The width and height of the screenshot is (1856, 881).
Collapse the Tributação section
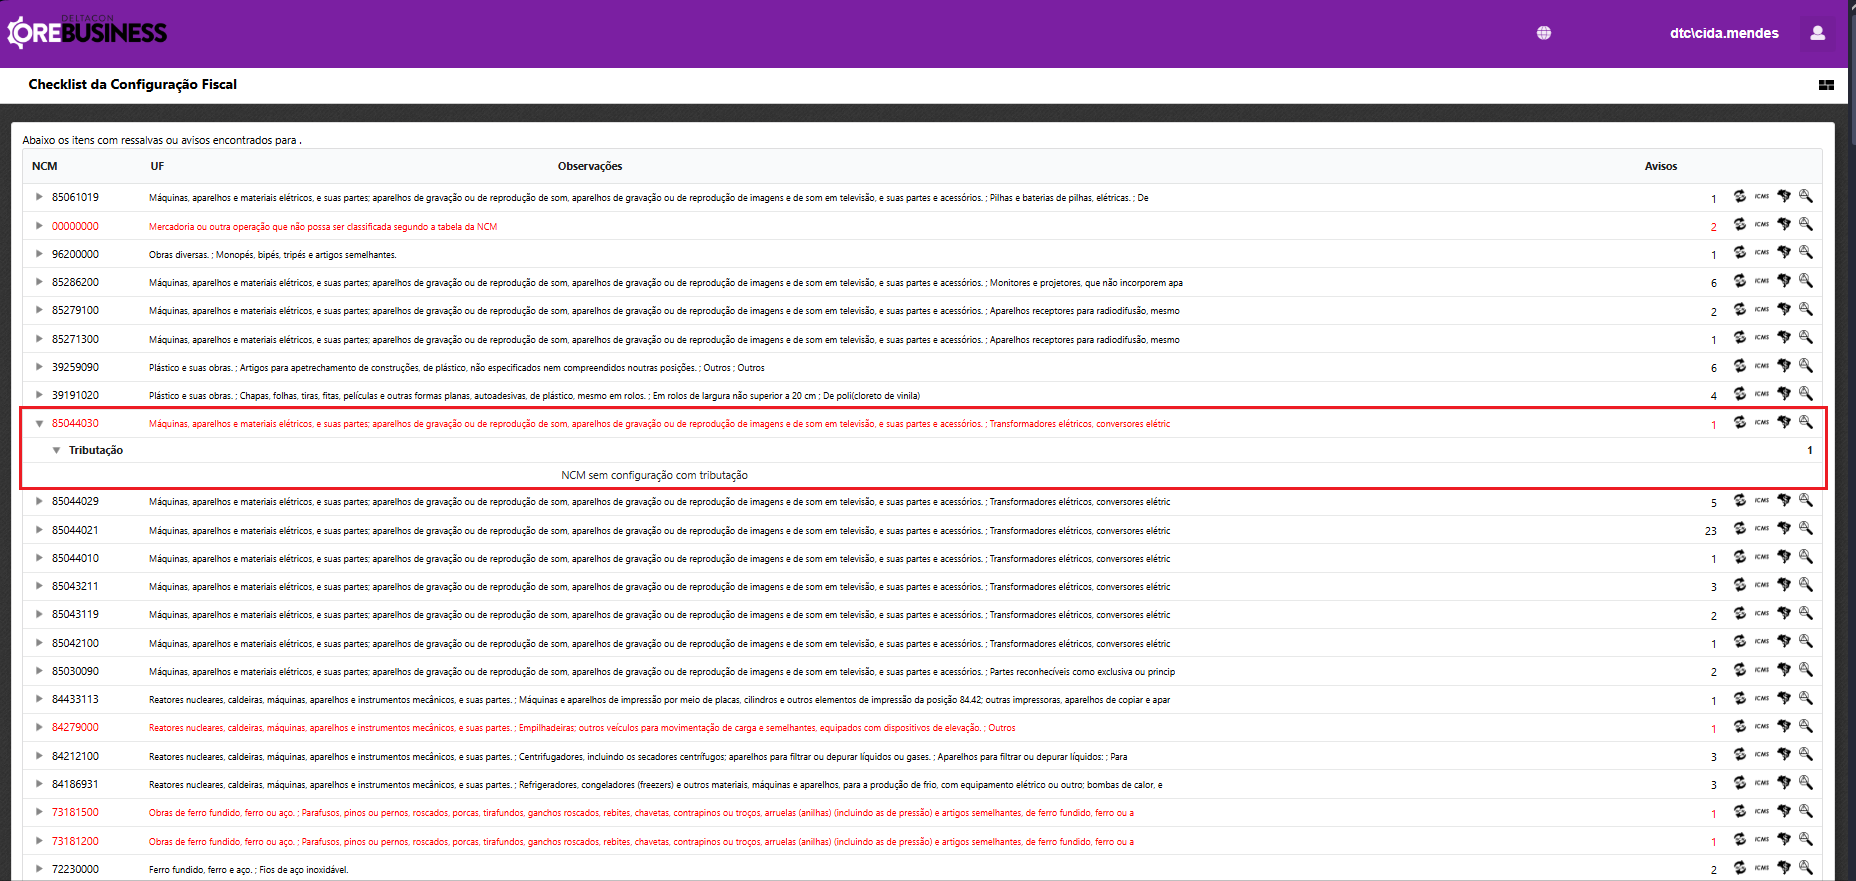pyautogui.click(x=57, y=450)
